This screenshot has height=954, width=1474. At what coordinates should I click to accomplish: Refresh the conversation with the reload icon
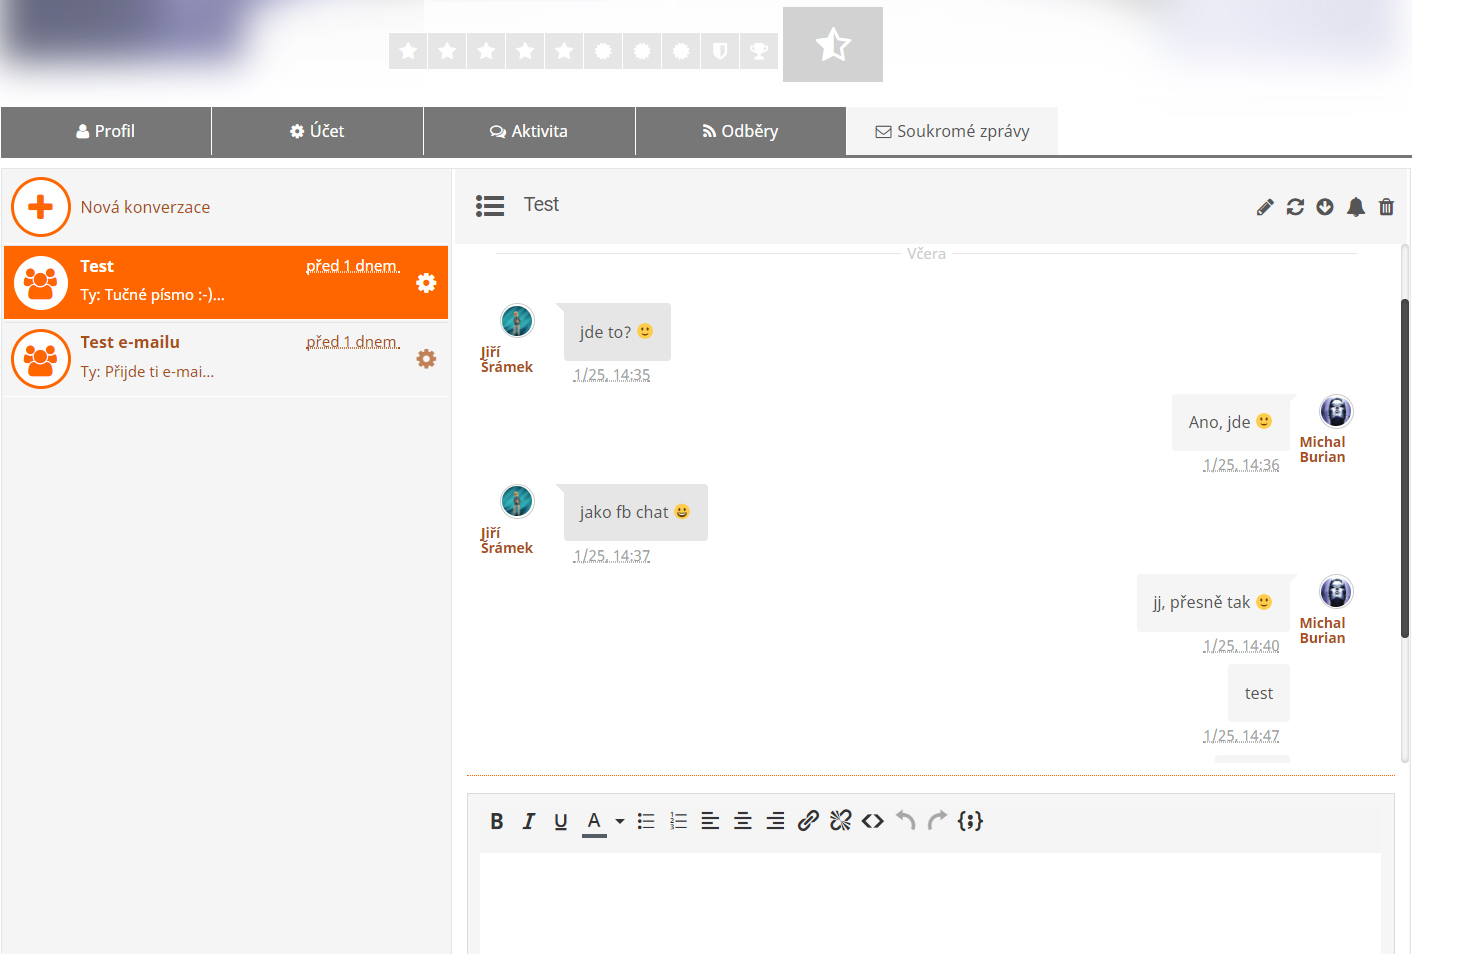click(x=1295, y=207)
